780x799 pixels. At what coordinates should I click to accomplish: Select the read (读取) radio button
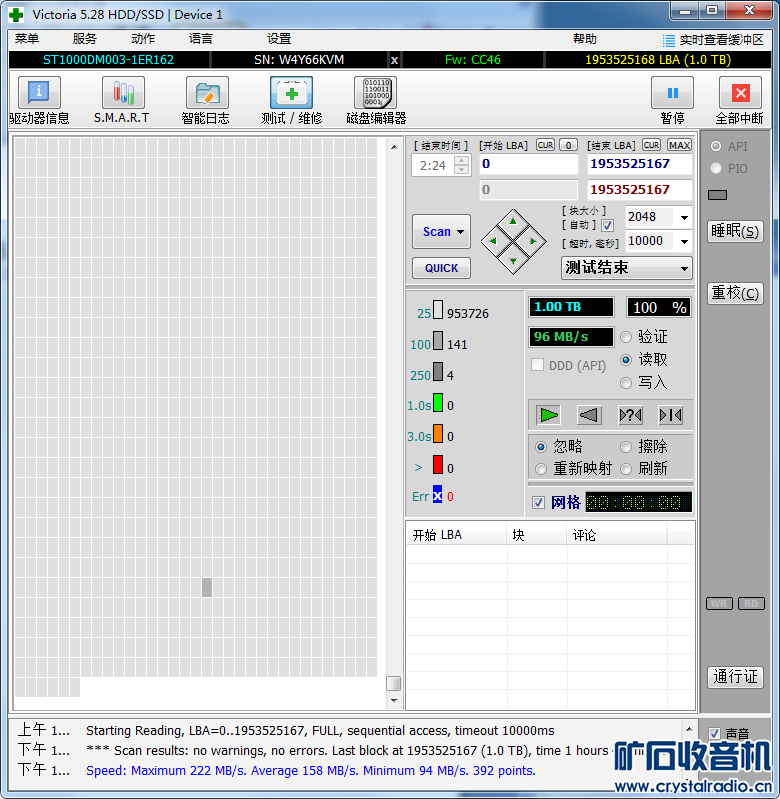626,360
